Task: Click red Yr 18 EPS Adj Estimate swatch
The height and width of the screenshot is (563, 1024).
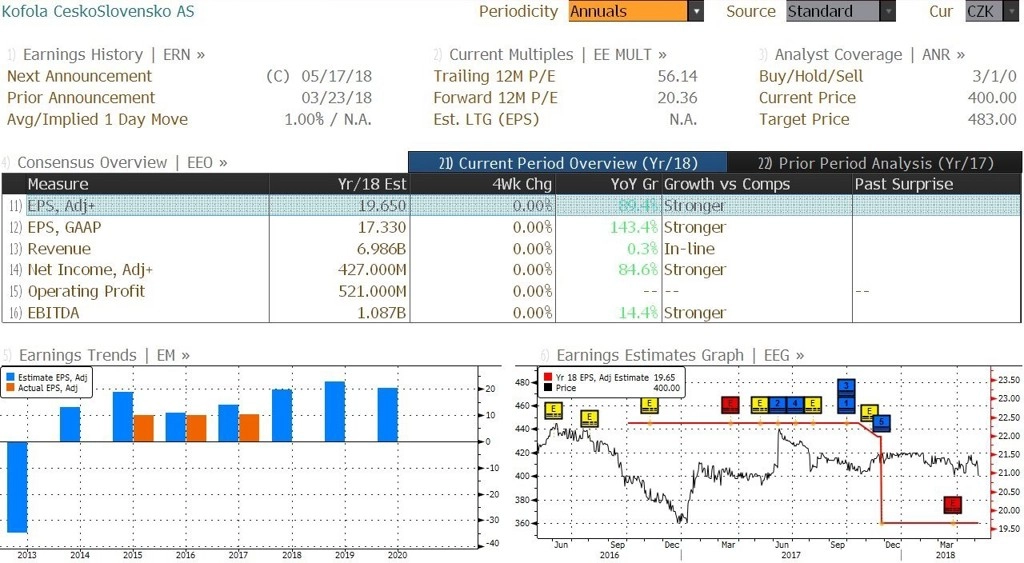Action: pyautogui.click(x=548, y=378)
